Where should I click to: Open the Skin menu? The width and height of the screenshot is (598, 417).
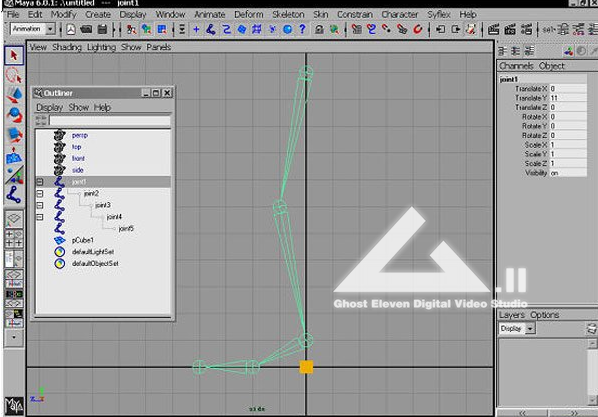pyautogui.click(x=320, y=14)
